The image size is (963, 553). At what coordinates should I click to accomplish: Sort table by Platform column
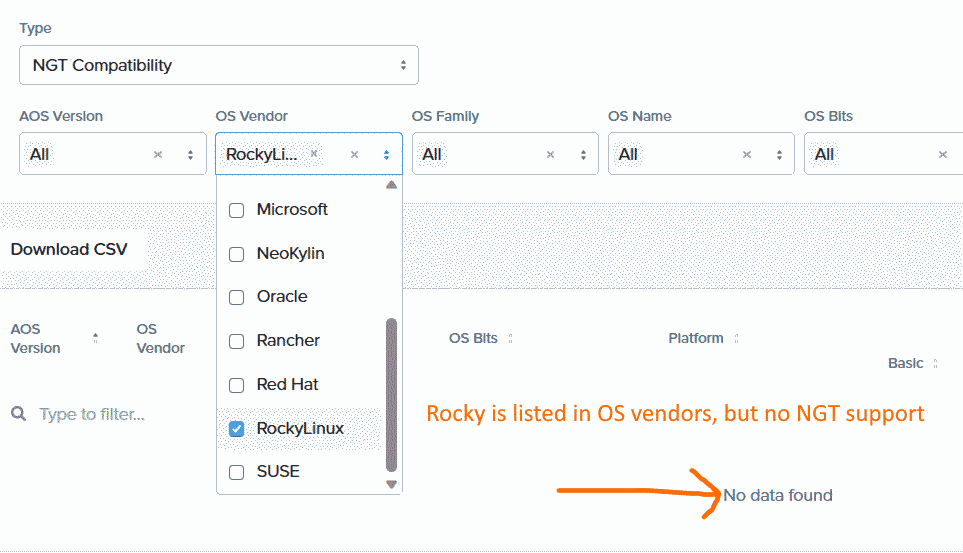click(x=736, y=339)
